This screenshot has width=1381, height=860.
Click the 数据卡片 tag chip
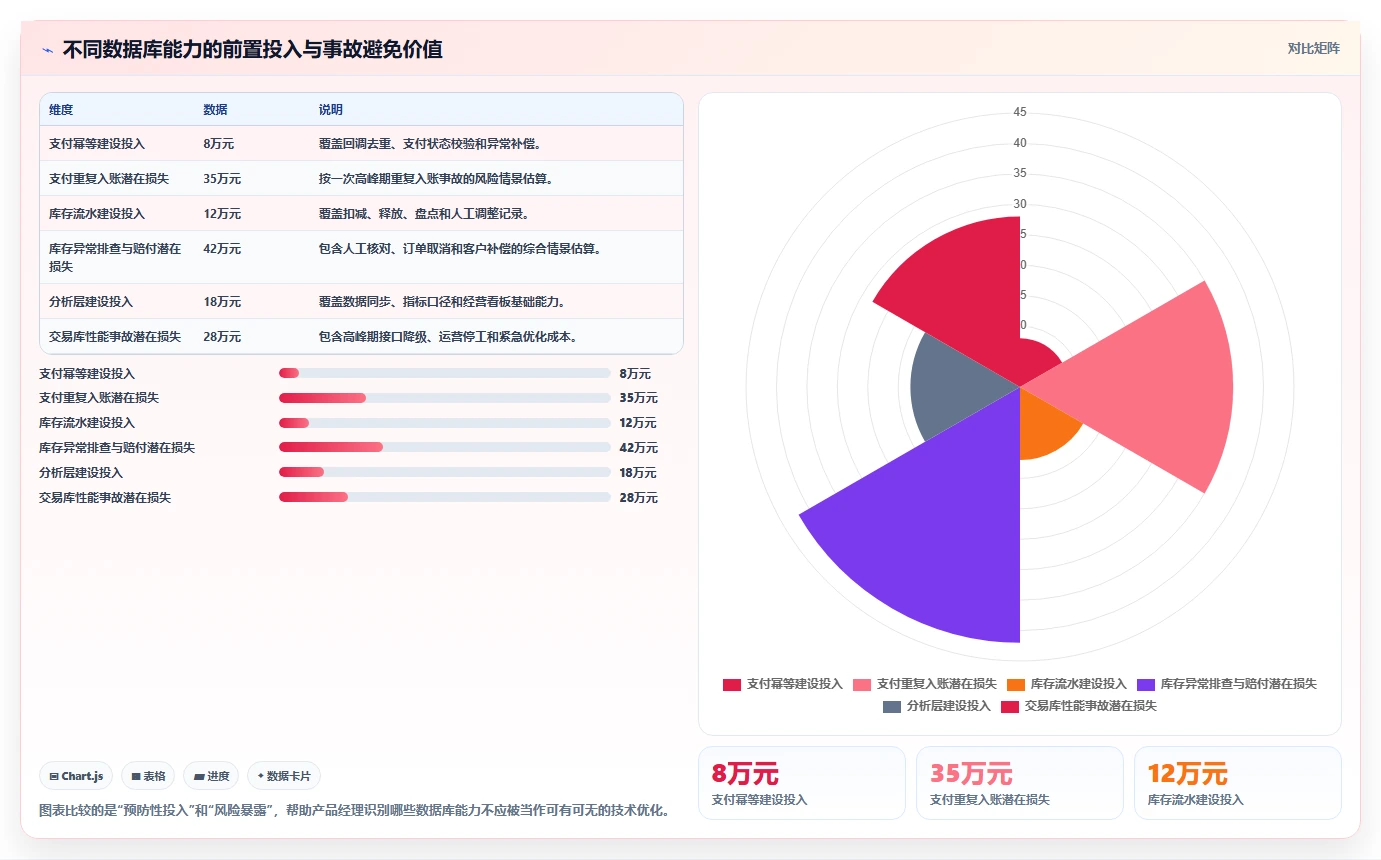tap(284, 776)
